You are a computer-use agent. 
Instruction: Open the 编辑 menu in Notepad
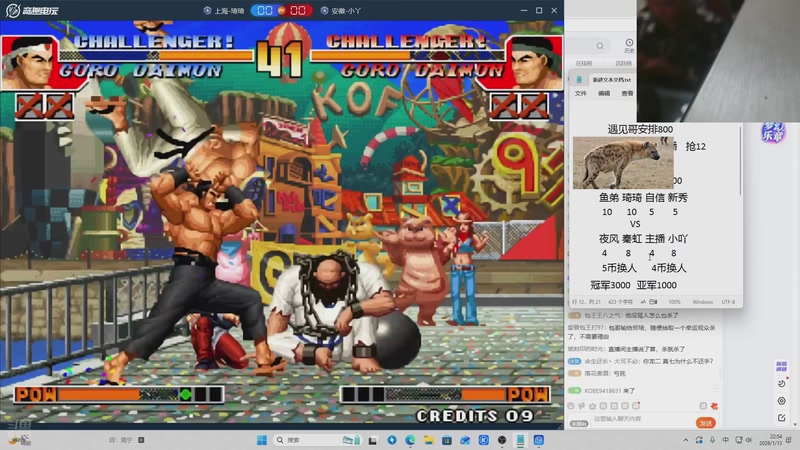604,93
